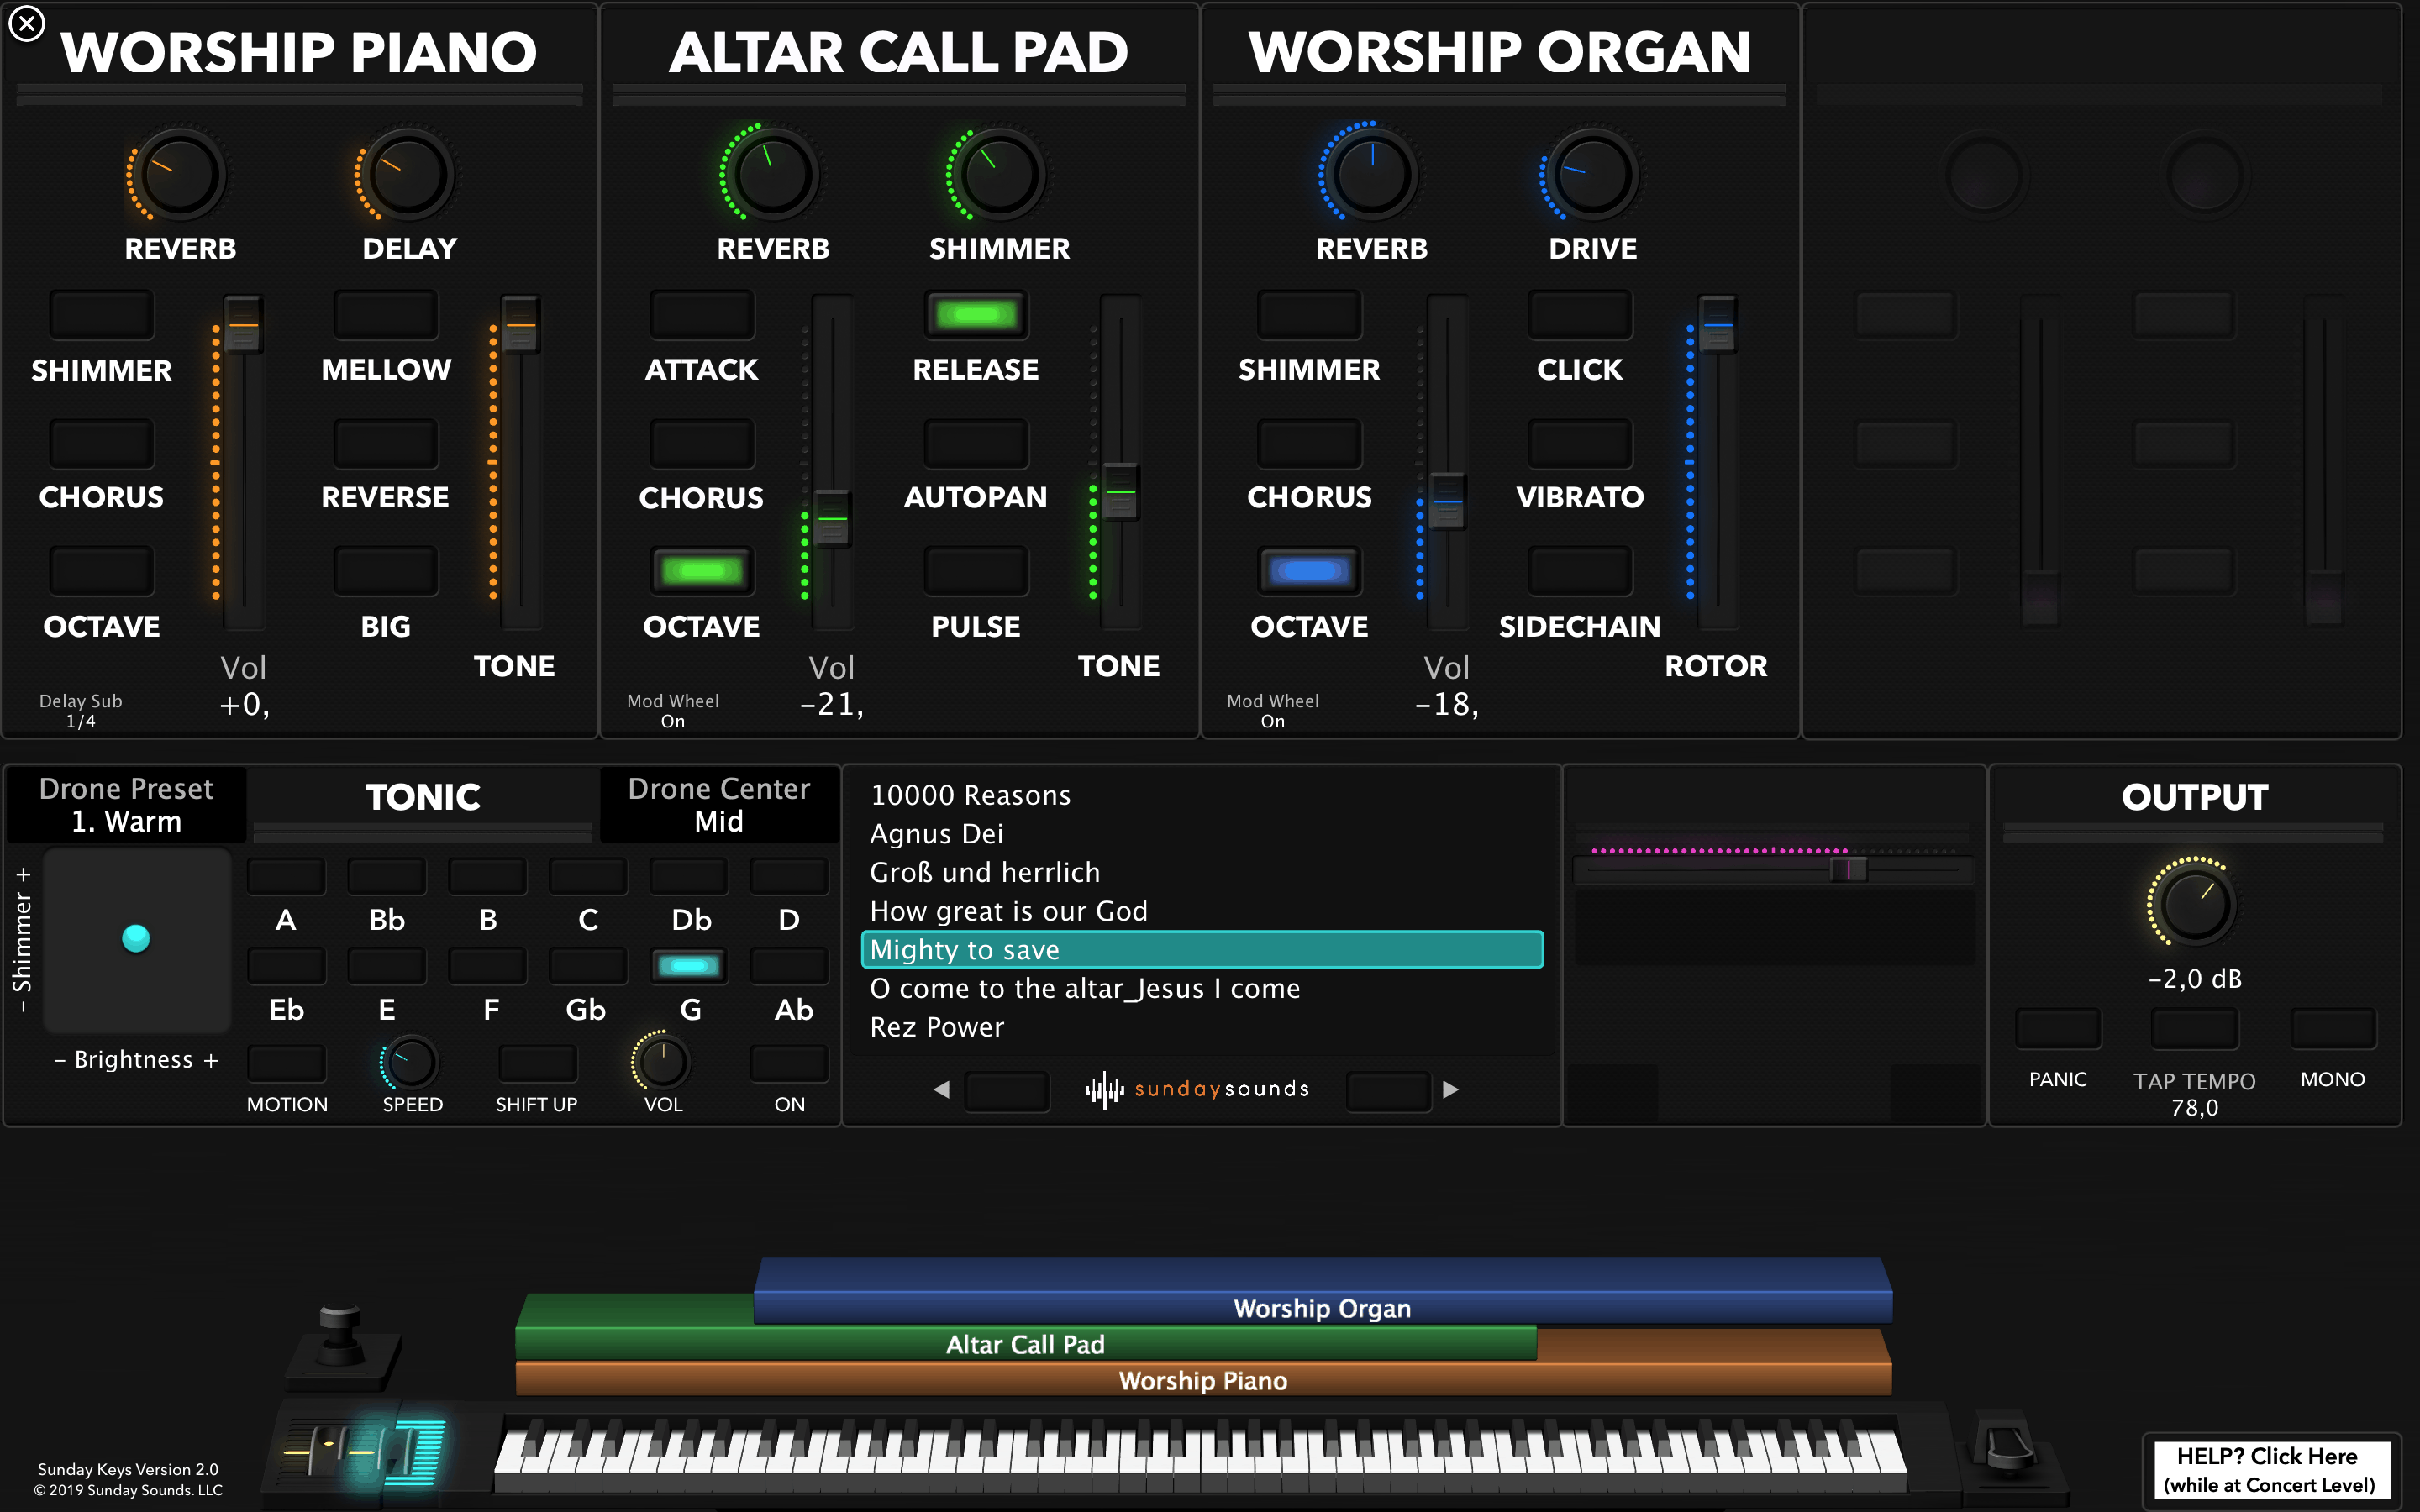Select song O come to the altar
The width and height of the screenshot is (2420, 1512).
pos(1202,989)
